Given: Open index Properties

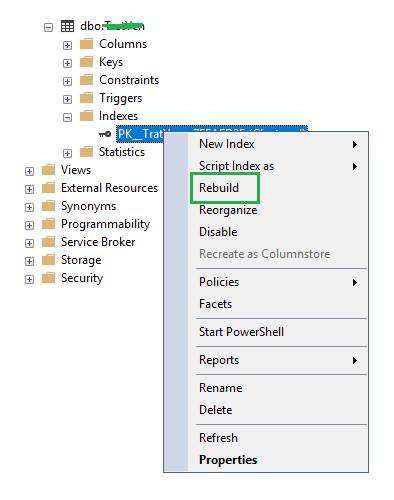Looking at the screenshot, I should pyautogui.click(x=278, y=460).
